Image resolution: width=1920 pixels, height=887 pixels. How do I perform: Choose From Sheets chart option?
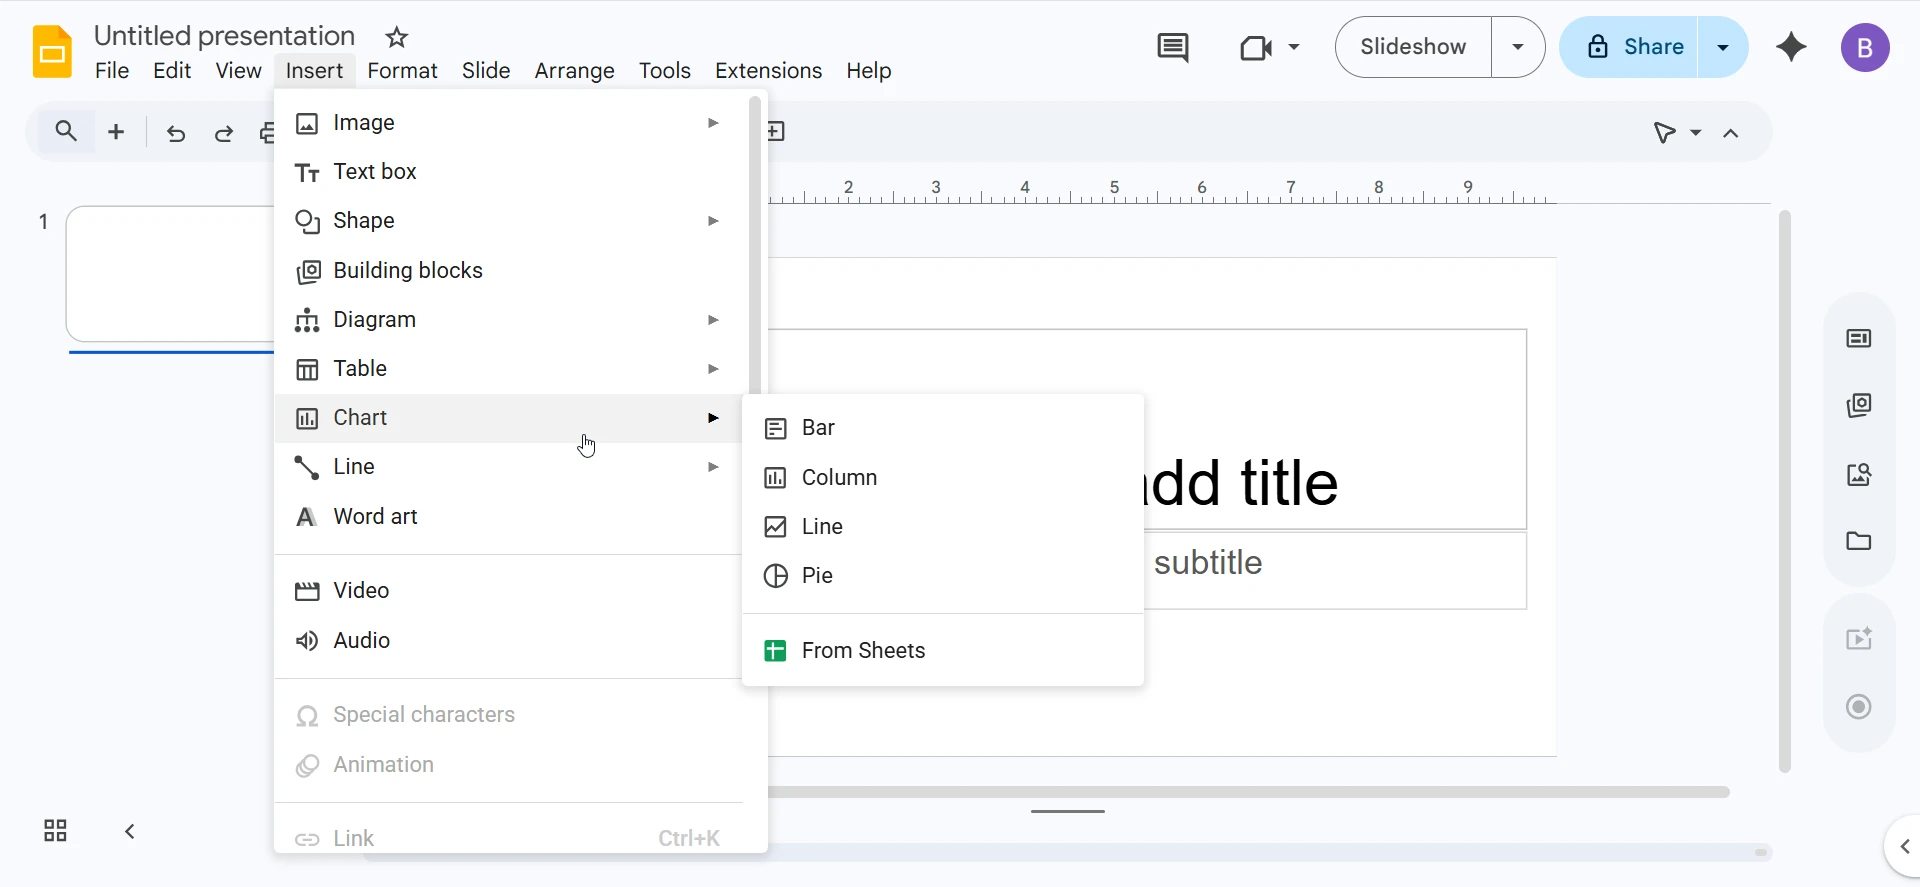tap(863, 651)
